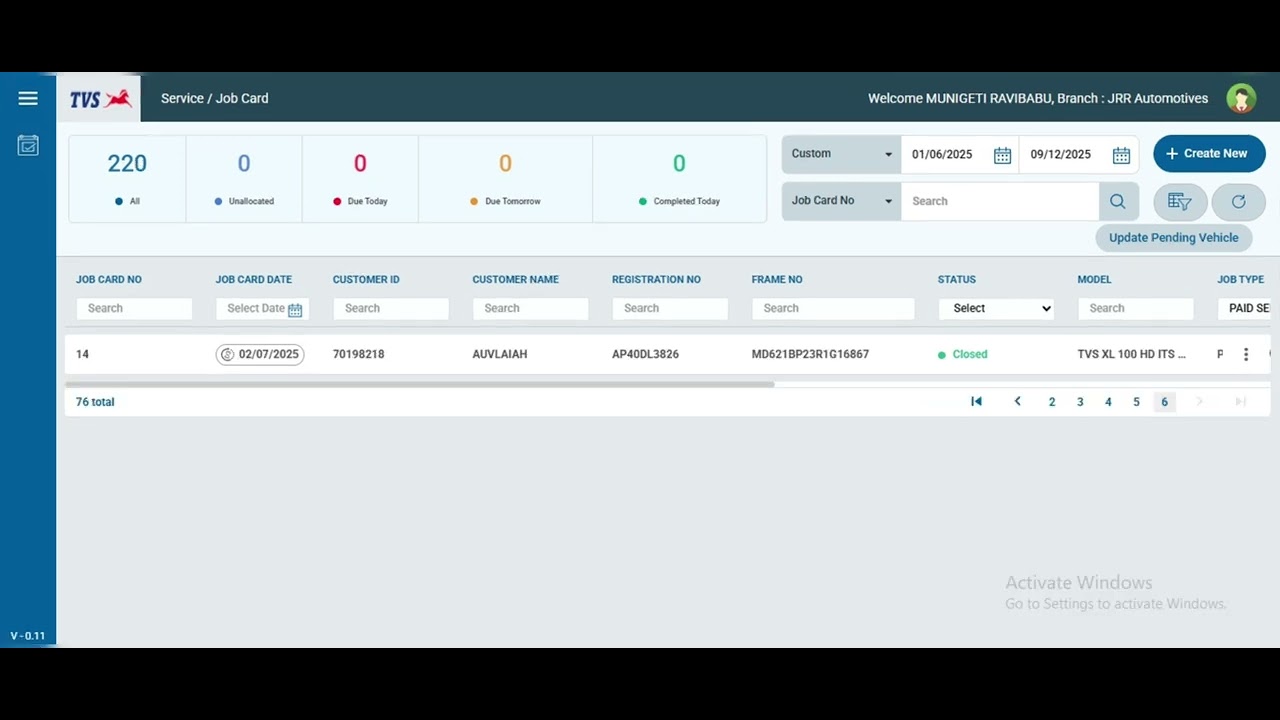The height and width of the screenshot is (720, 1280).
Task: Click the Closed status label
Action: 970,354
